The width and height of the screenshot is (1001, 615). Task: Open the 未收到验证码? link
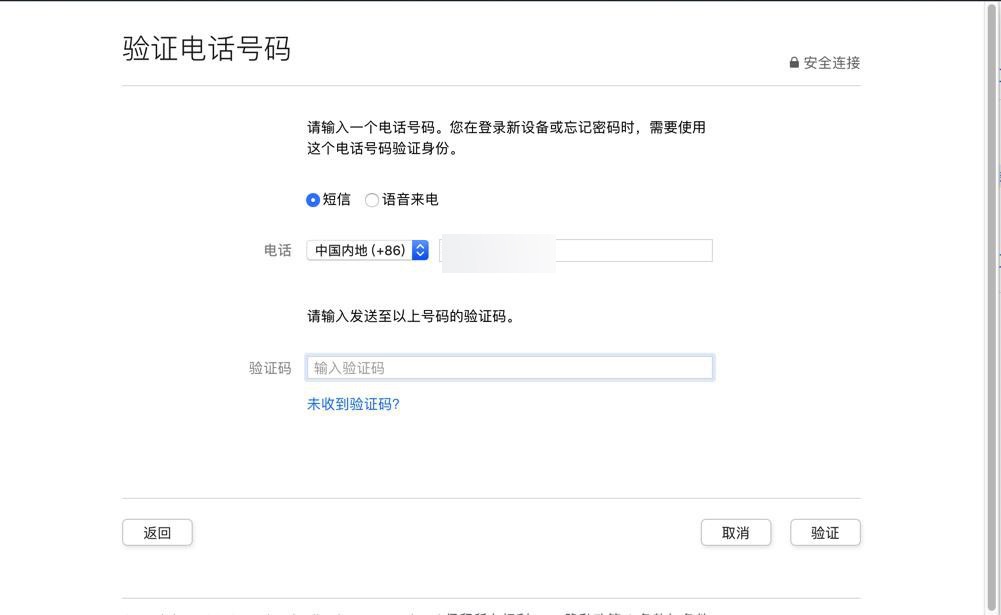click(x=353, y=404)
